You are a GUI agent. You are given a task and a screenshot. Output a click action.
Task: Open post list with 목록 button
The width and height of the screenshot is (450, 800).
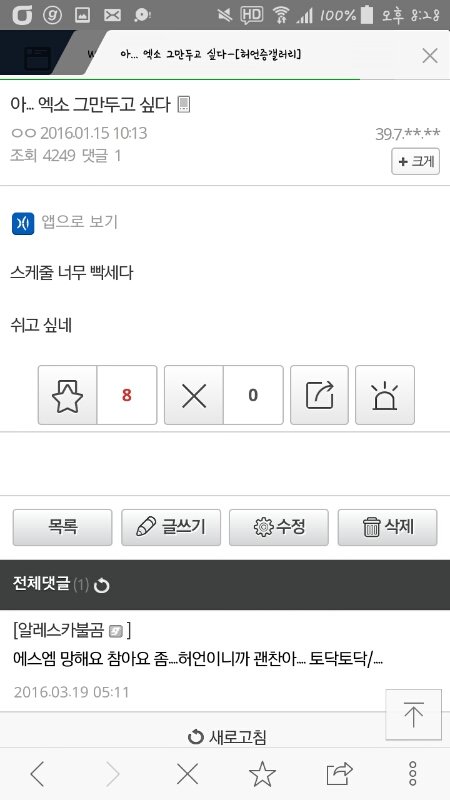coord(62,527)
